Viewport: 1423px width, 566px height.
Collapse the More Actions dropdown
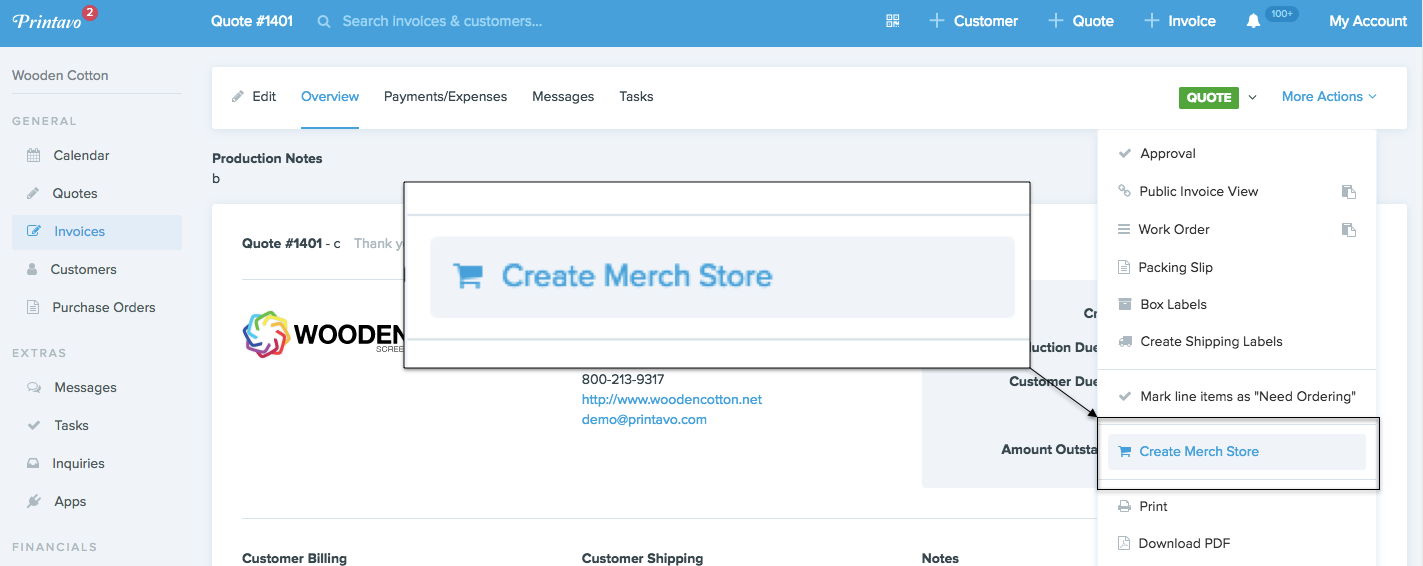pos(1329,96)
